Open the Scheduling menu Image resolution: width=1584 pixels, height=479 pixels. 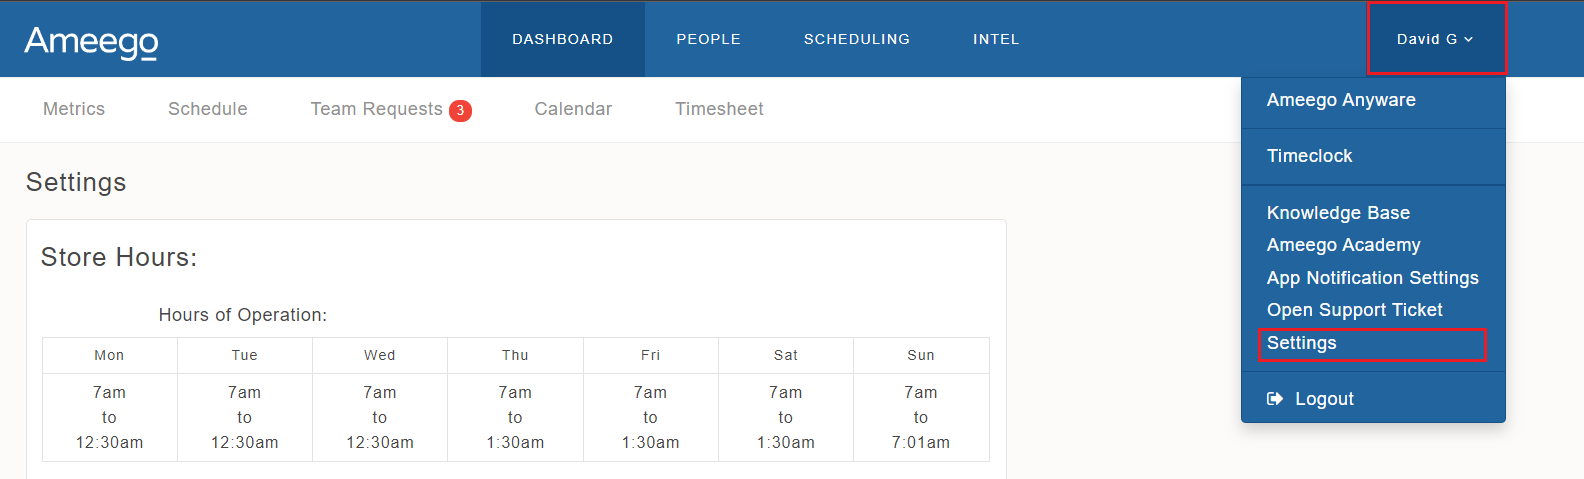(857, 39)
